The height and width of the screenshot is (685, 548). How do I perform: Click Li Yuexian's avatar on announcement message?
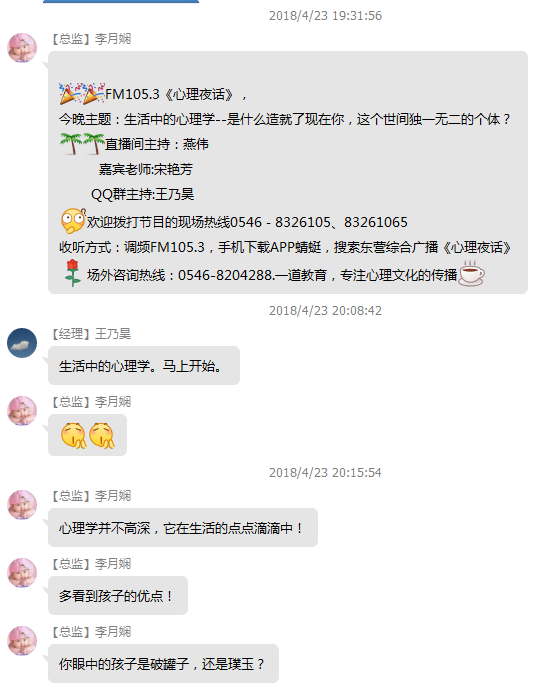[22, 47]
